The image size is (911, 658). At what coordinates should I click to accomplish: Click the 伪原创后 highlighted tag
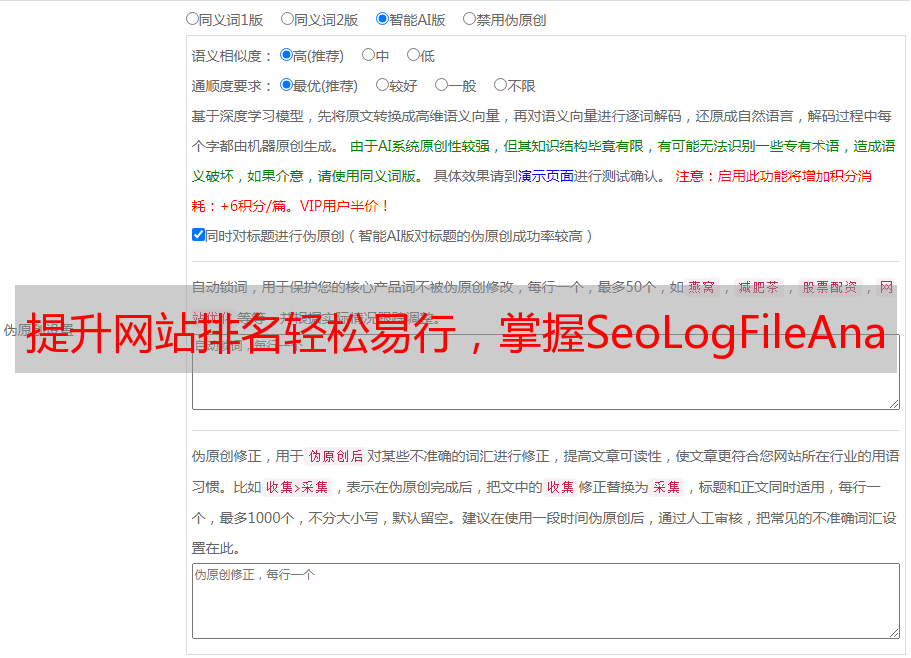pos(335,456)
